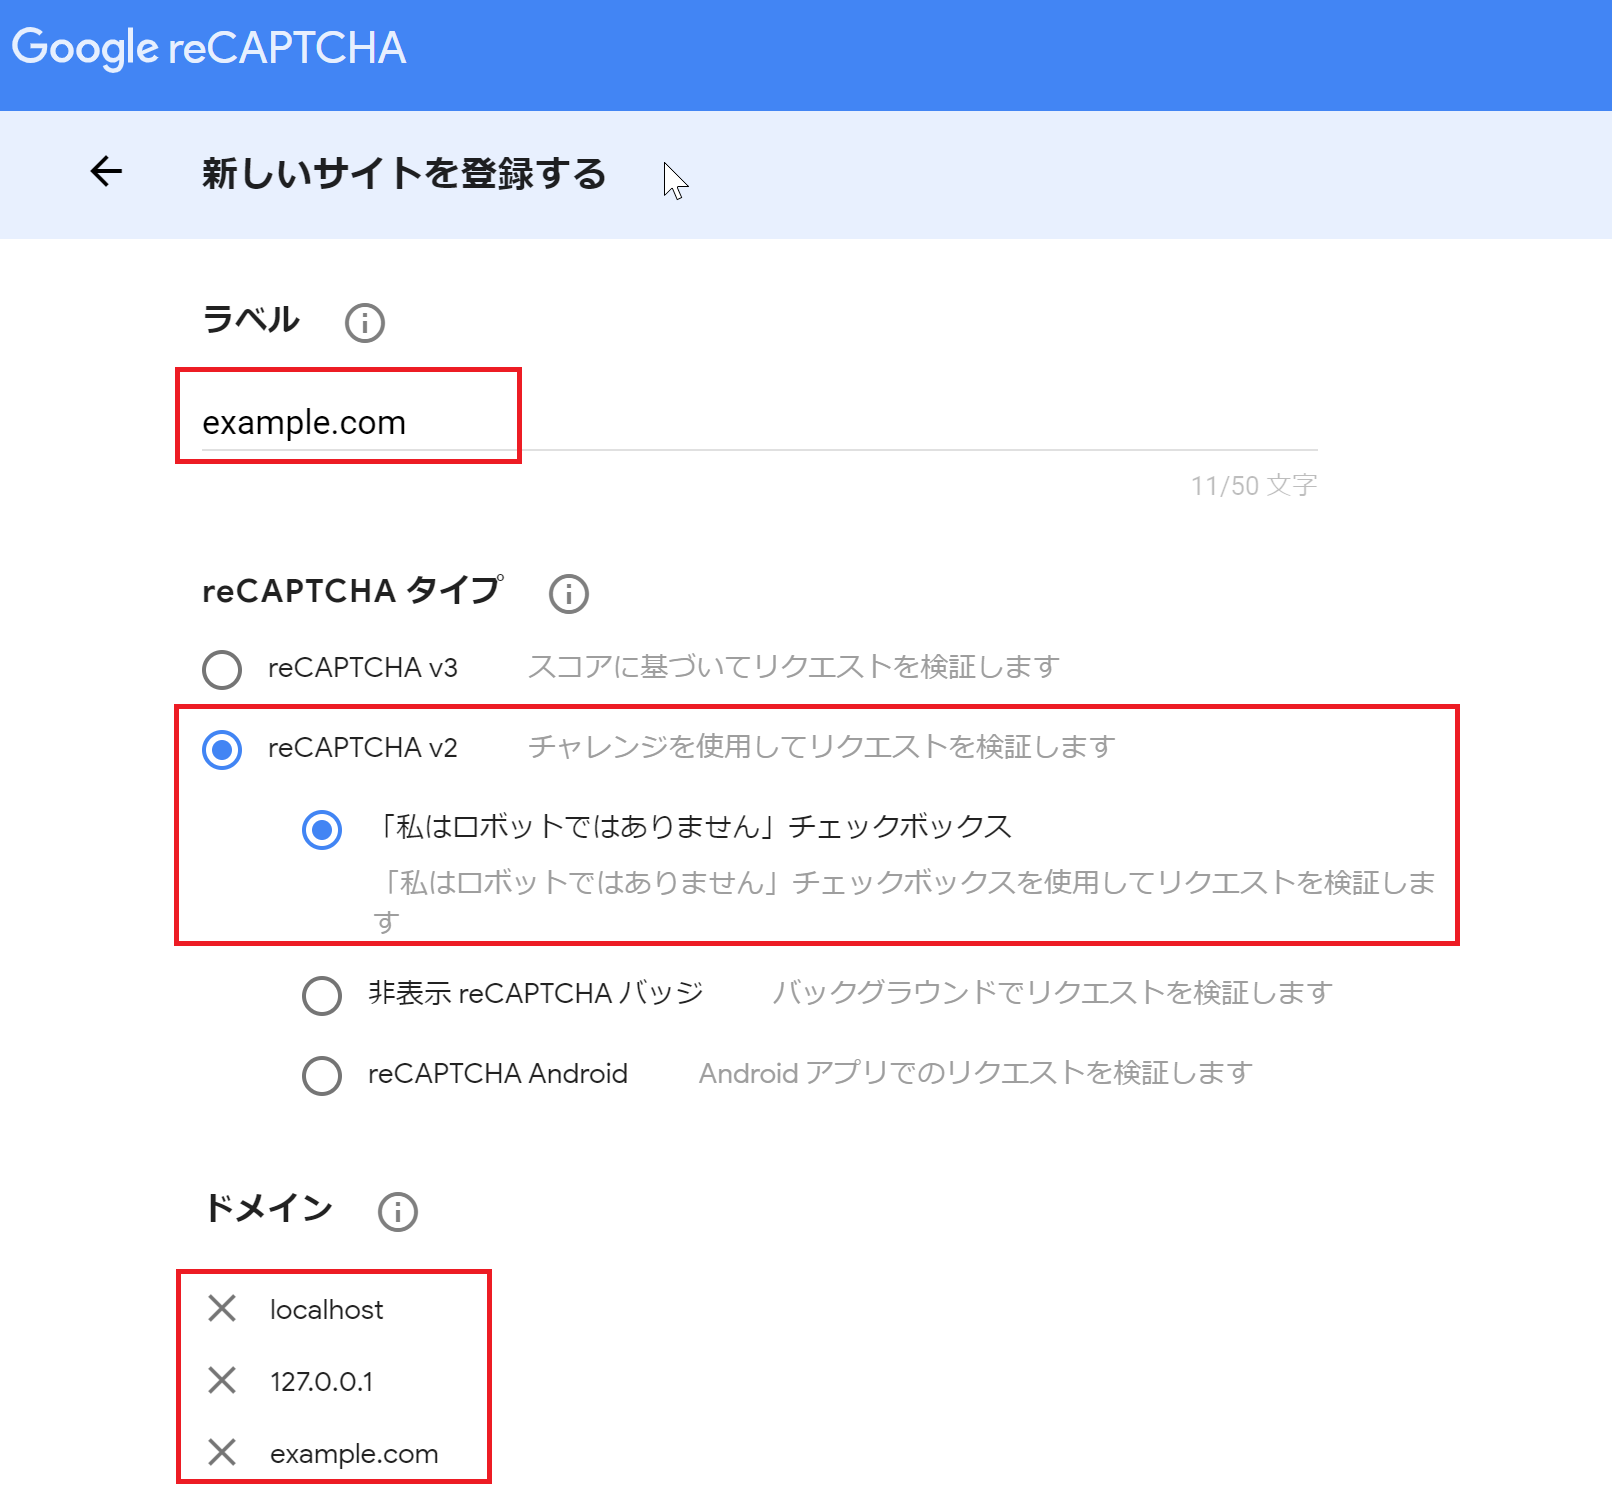The height and width of the screenshot is (1488, 1612).
Task: Click the info icon next to ラベル
Action: (364, 323)
